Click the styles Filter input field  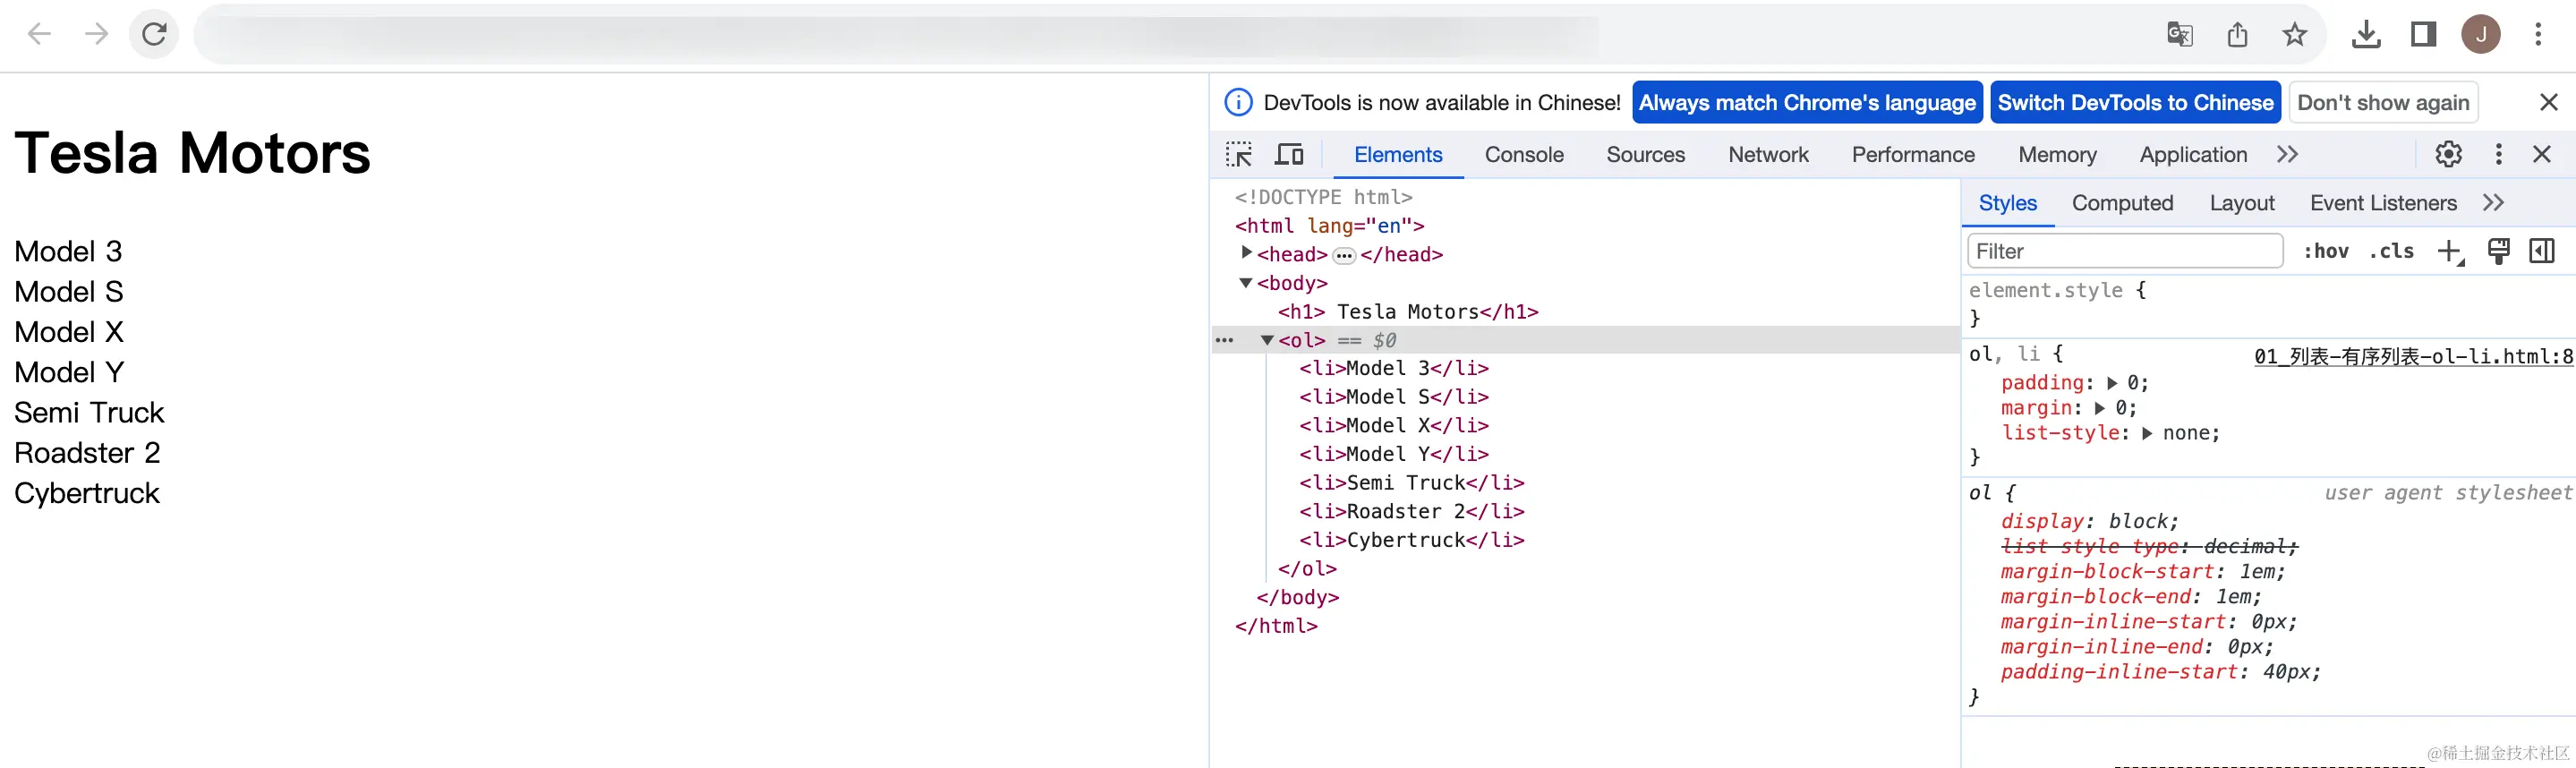pyautogui.click(x=2124, y=251)
